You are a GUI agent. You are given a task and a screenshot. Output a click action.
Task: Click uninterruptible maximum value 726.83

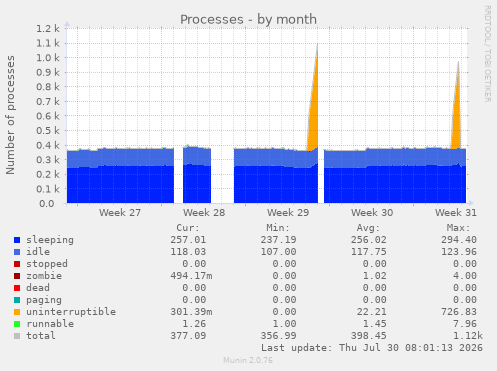point(459,312)
